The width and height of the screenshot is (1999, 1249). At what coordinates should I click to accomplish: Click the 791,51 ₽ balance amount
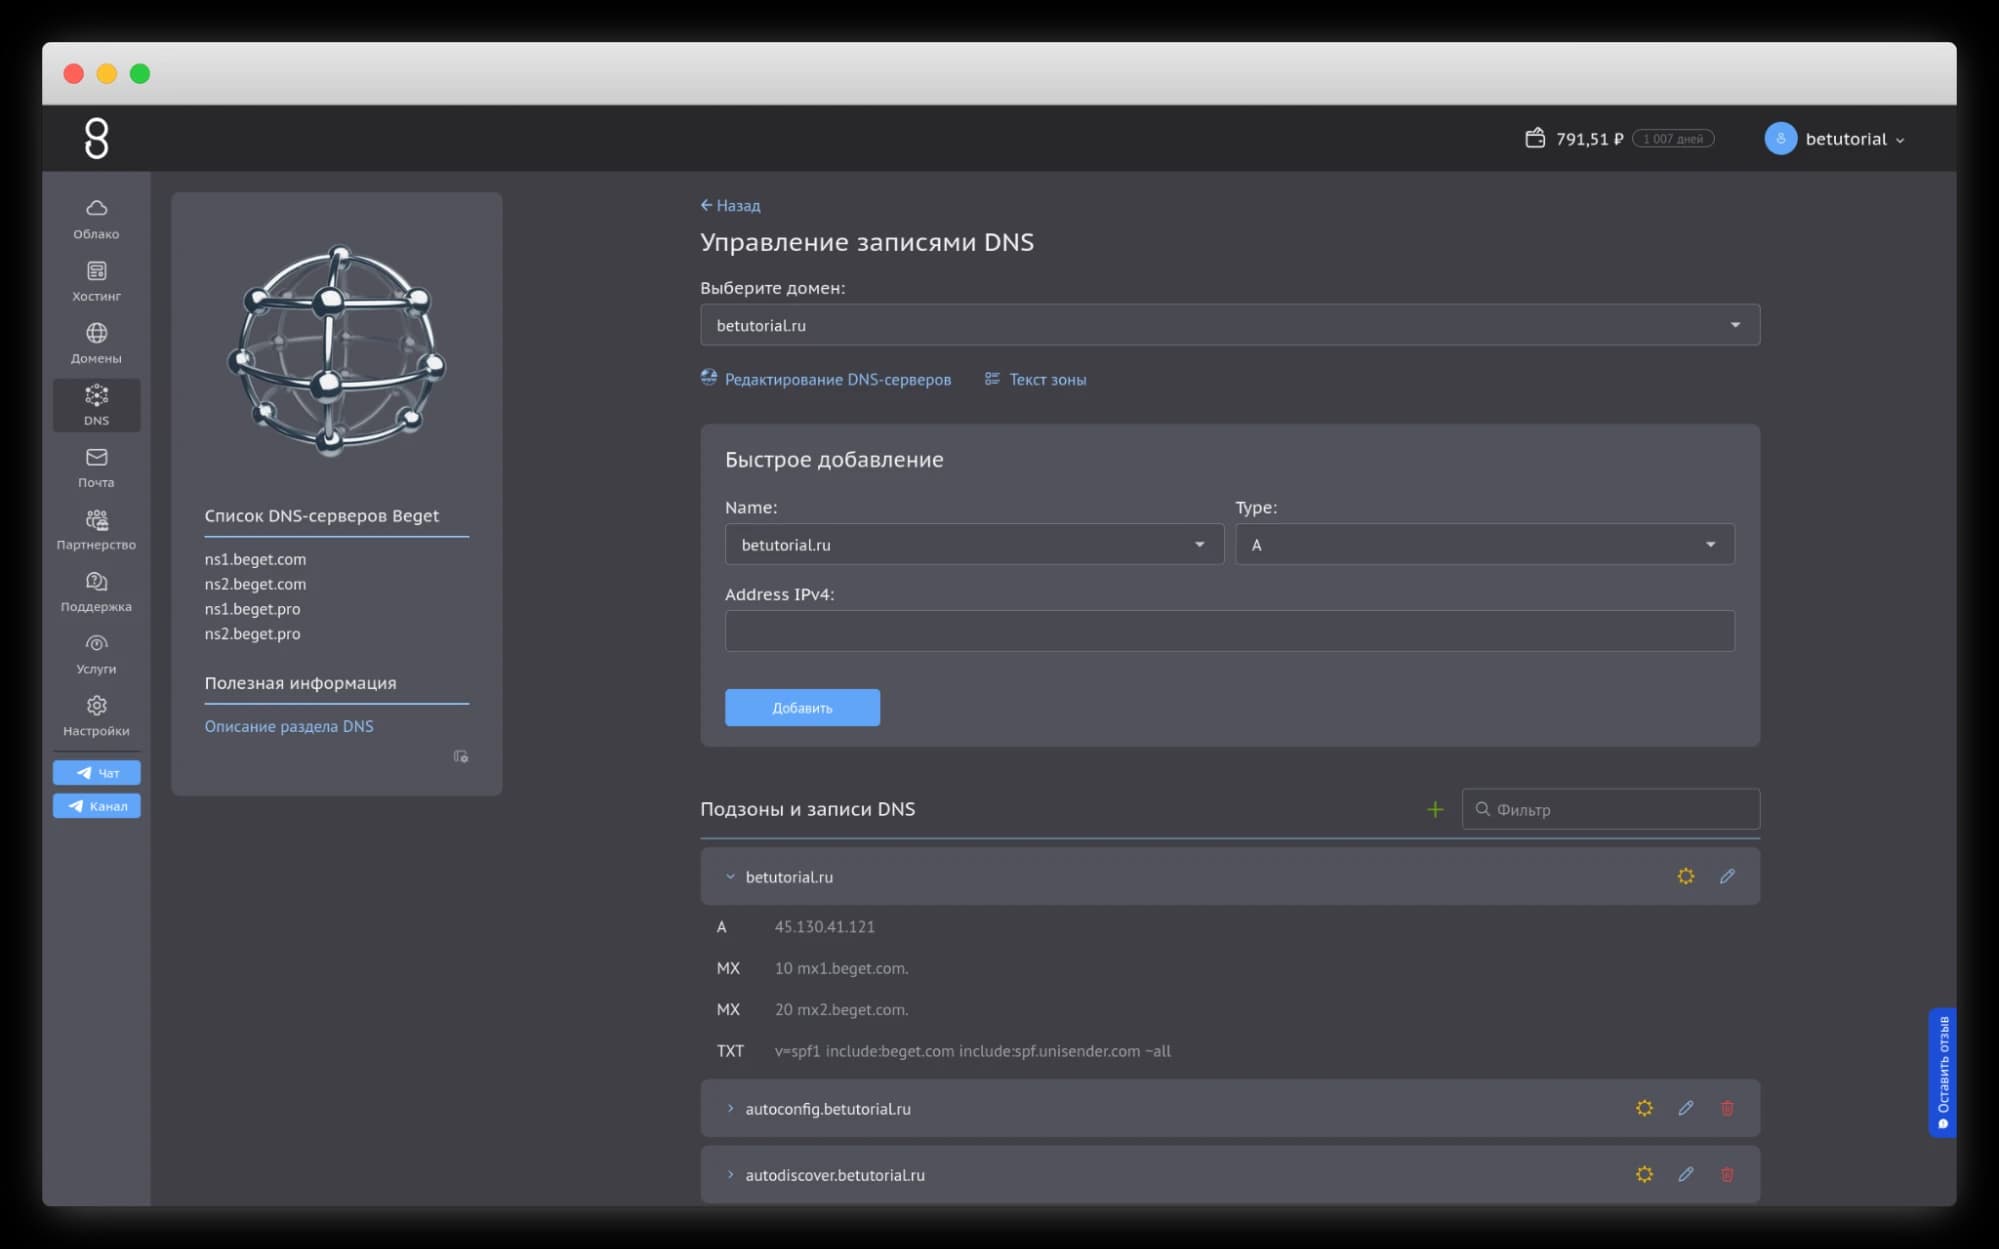point(1589,139)
